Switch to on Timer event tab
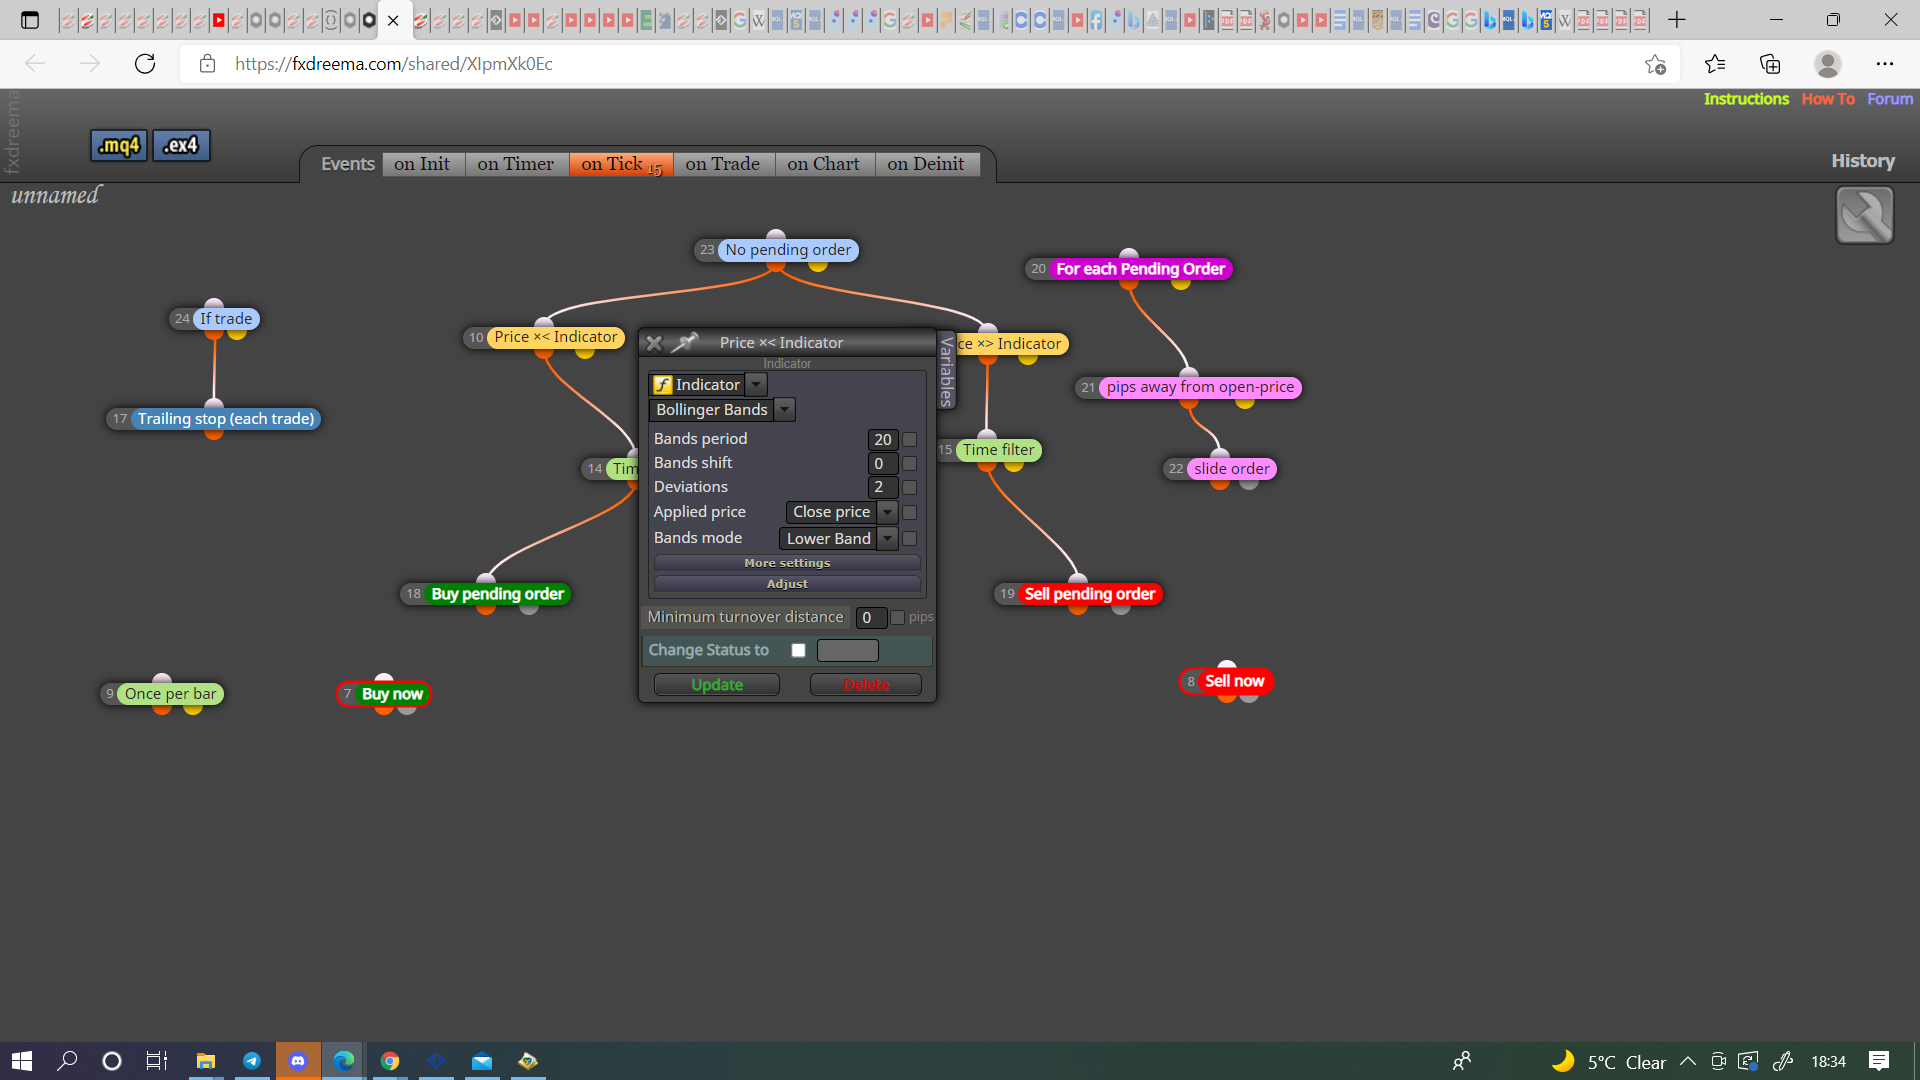Screen dimensions: 1920x1080 click(x=516, y=164)
